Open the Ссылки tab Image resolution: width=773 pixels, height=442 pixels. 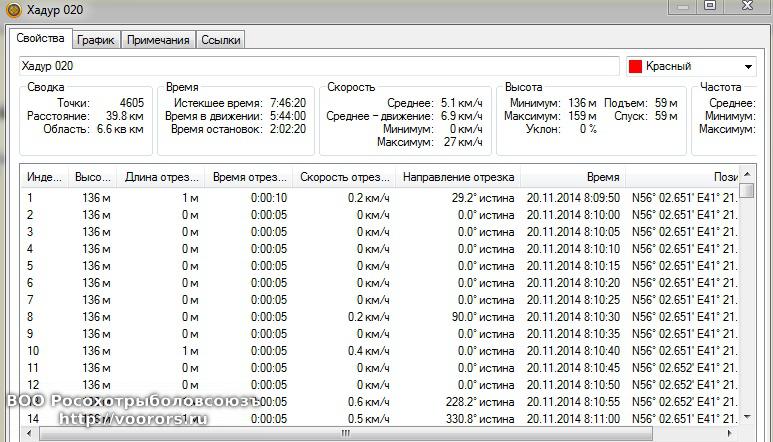(x=219, y=40)
